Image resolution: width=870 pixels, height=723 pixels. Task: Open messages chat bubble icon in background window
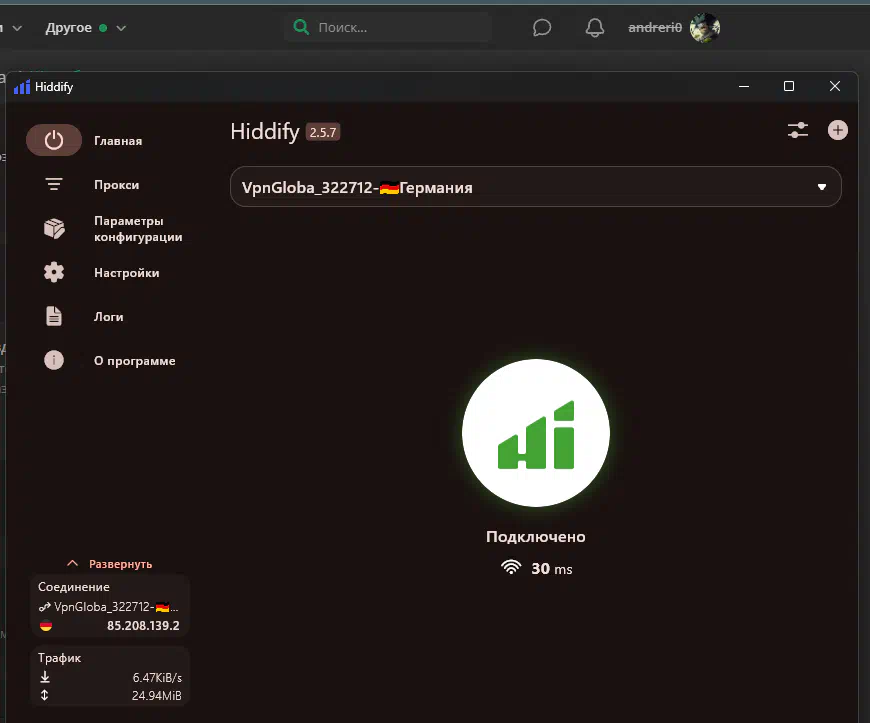pos(542,27)
